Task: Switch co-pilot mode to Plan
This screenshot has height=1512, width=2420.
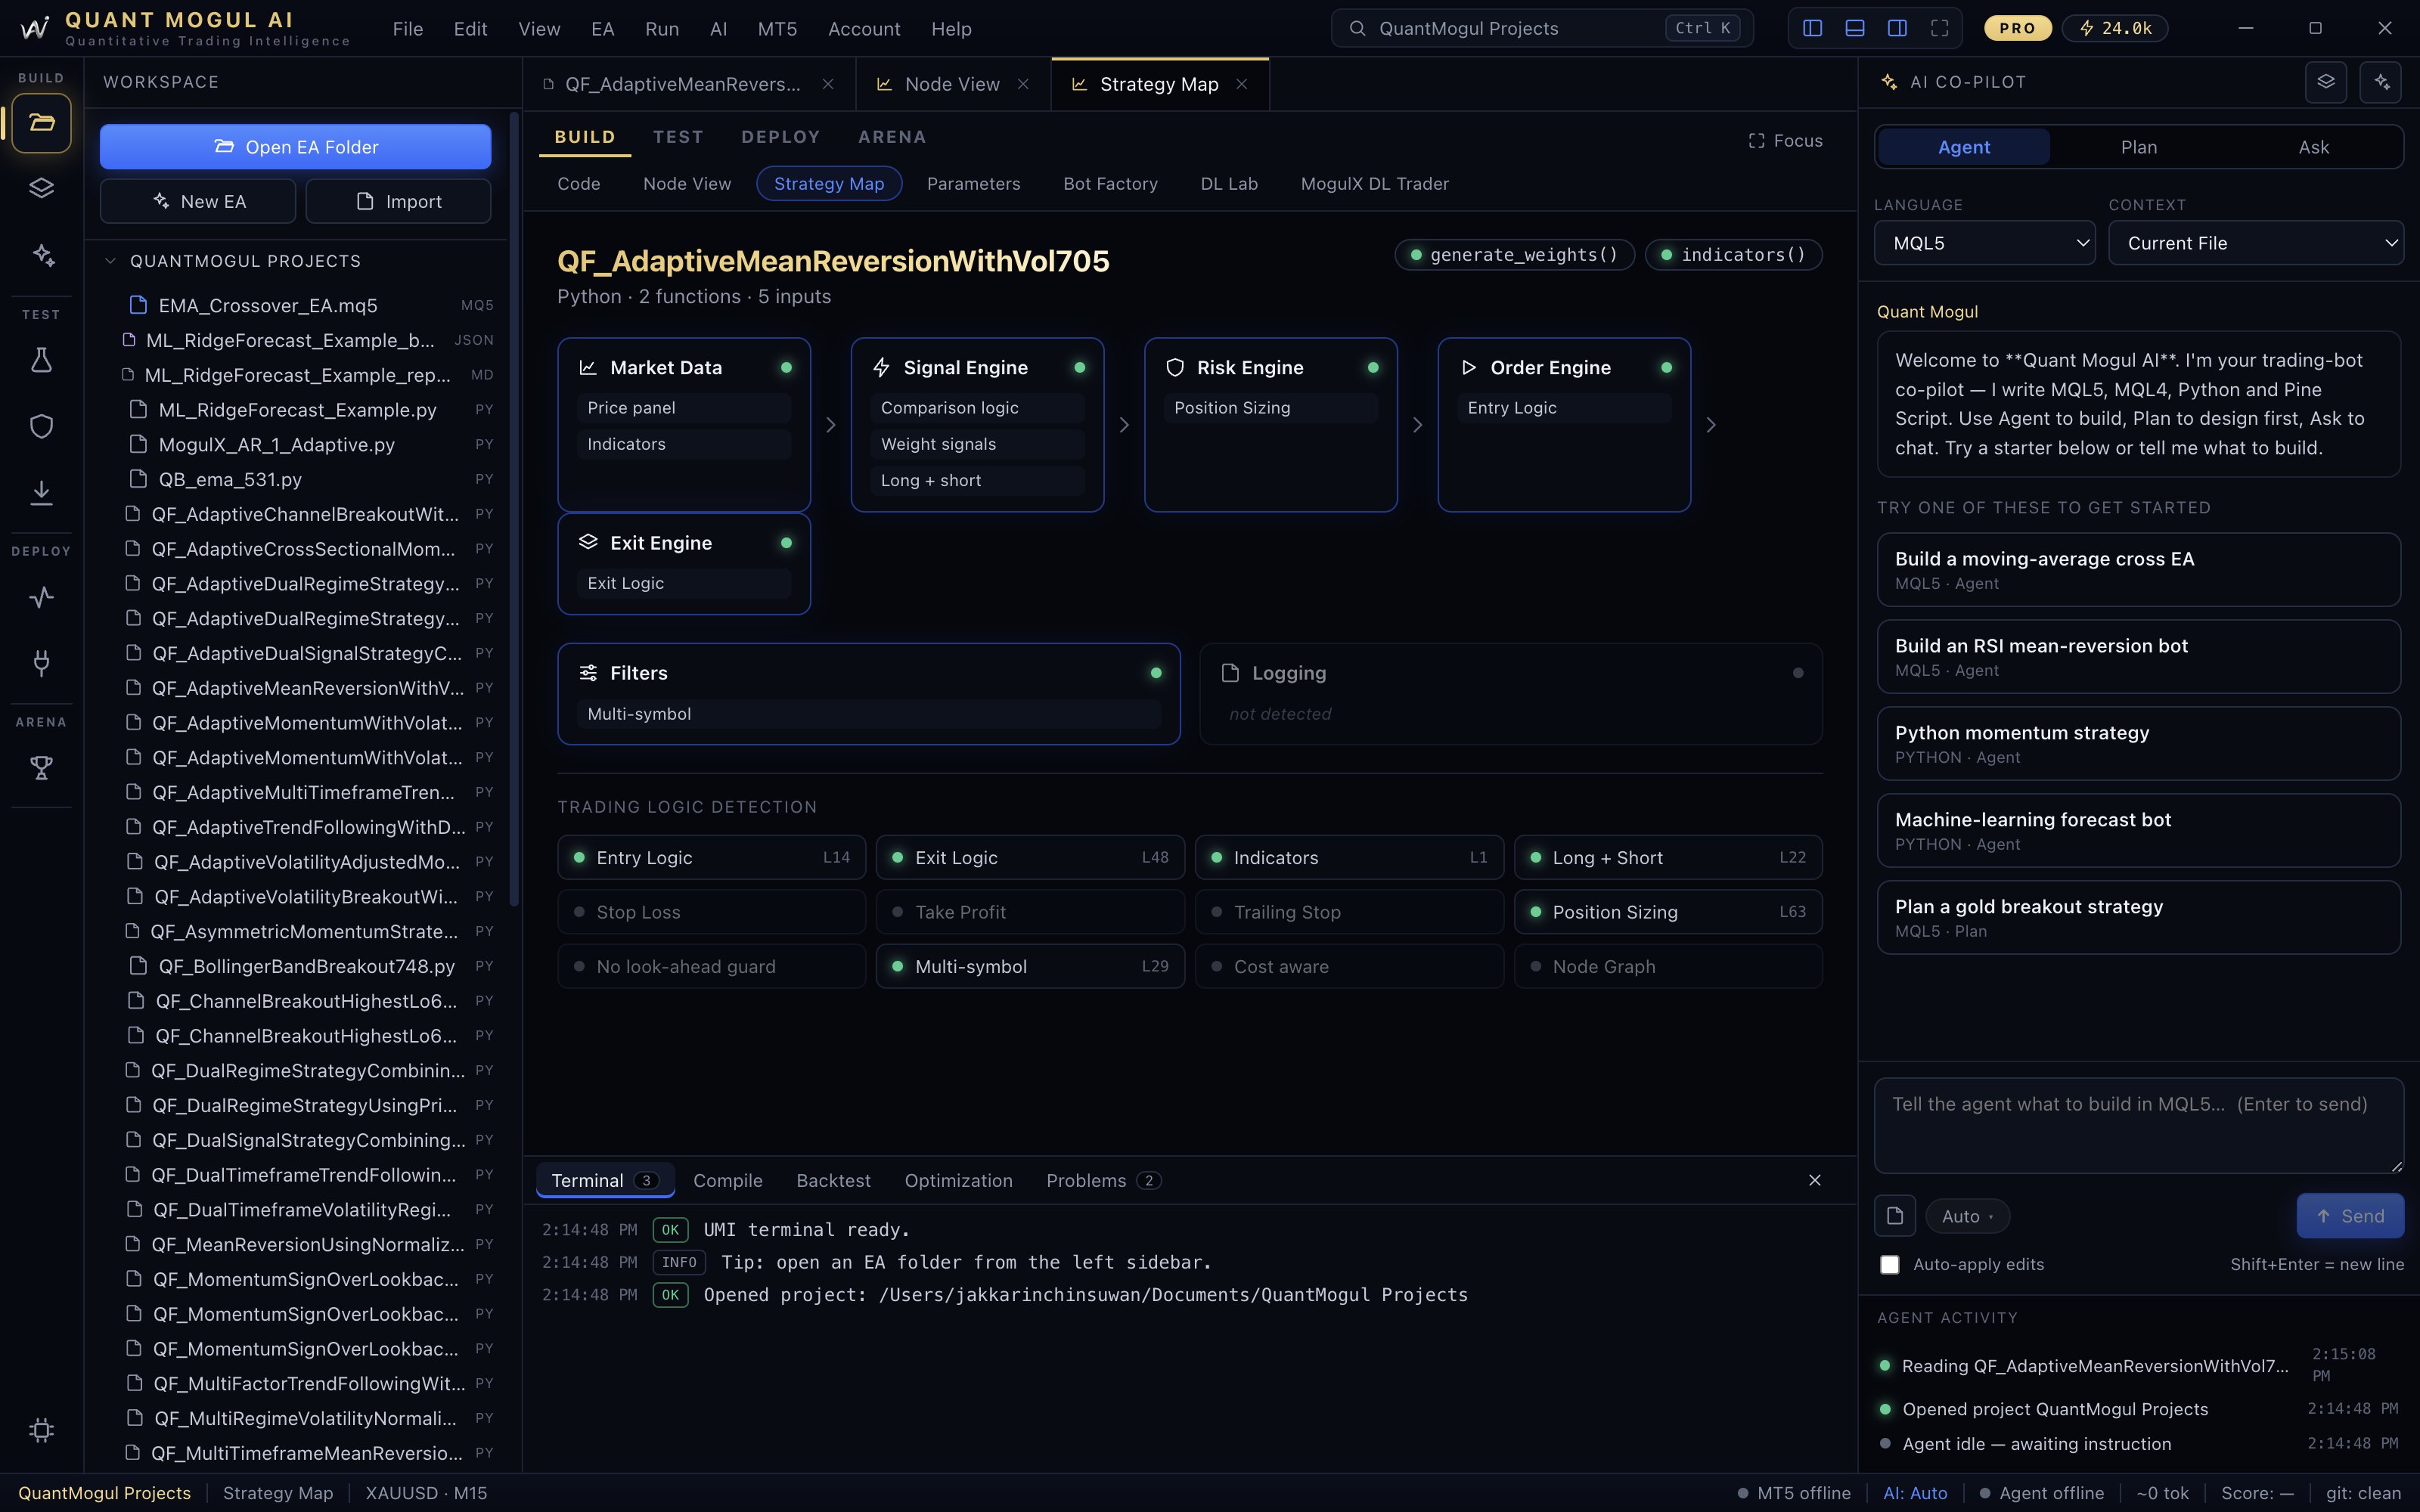Action: pyautogui.click(x=2139, y=147)
